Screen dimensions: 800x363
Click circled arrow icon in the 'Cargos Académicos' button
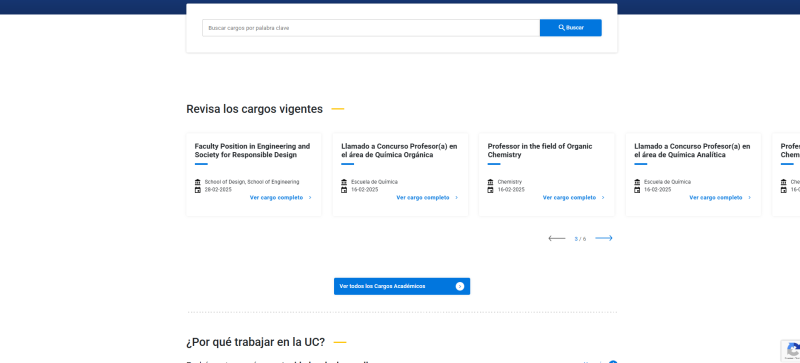(x=460, y=286)
